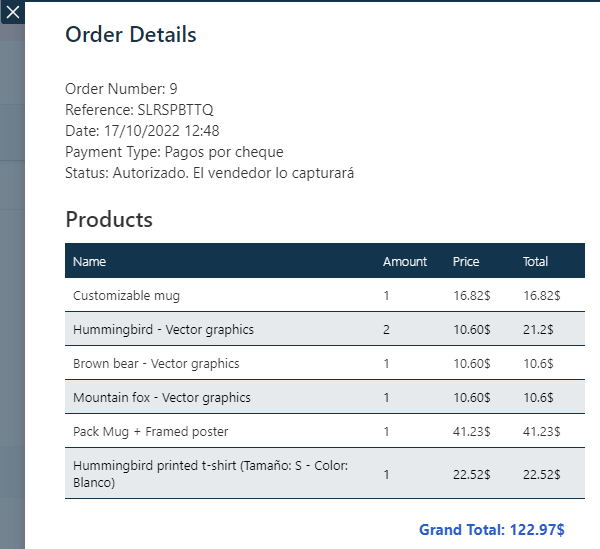Select Mountain fox - Vector graphics row
600x549 pixels.
pyautogui.click(x=161, y=398)
